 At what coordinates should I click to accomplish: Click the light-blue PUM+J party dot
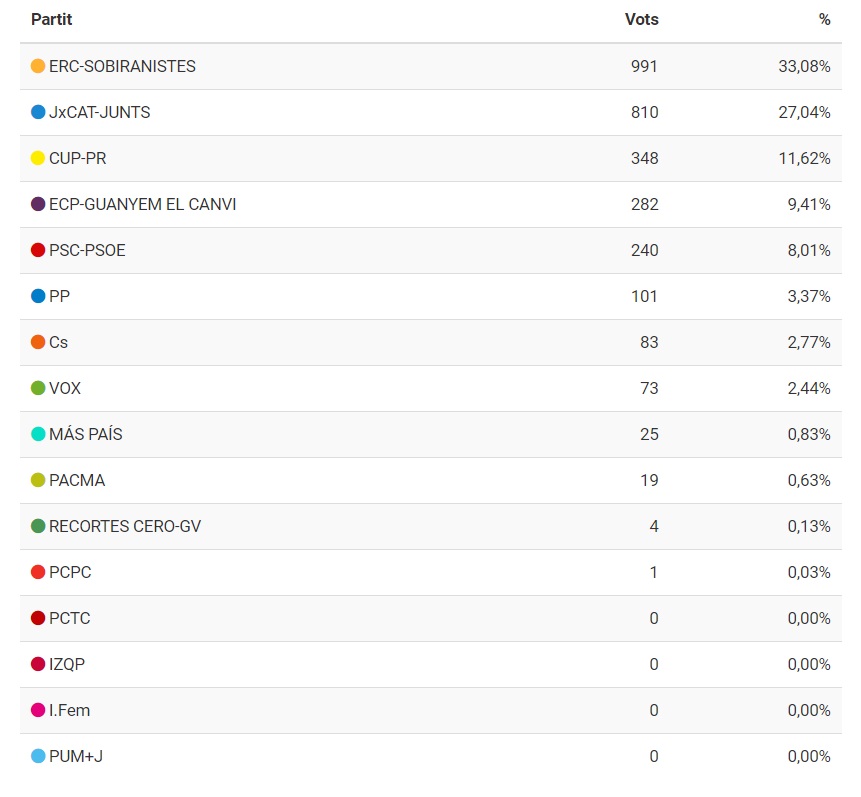click(38, 756)
